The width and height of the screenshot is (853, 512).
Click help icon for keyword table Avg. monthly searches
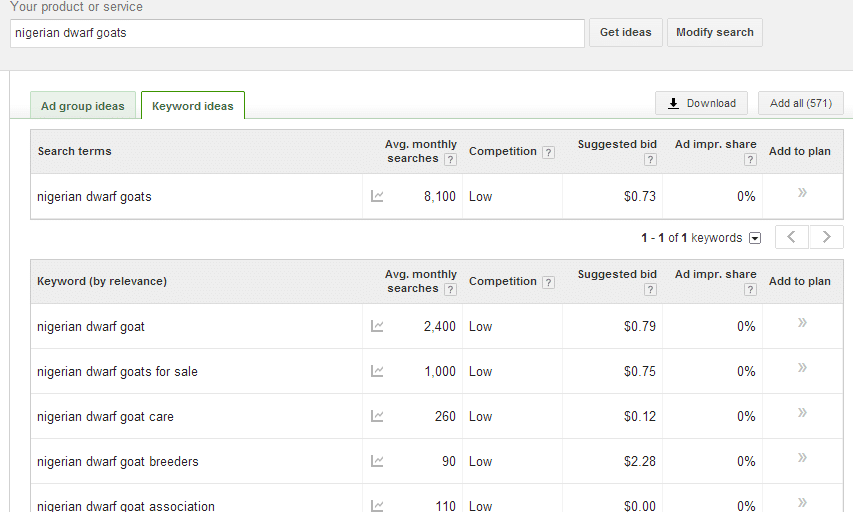coord(450,289)
